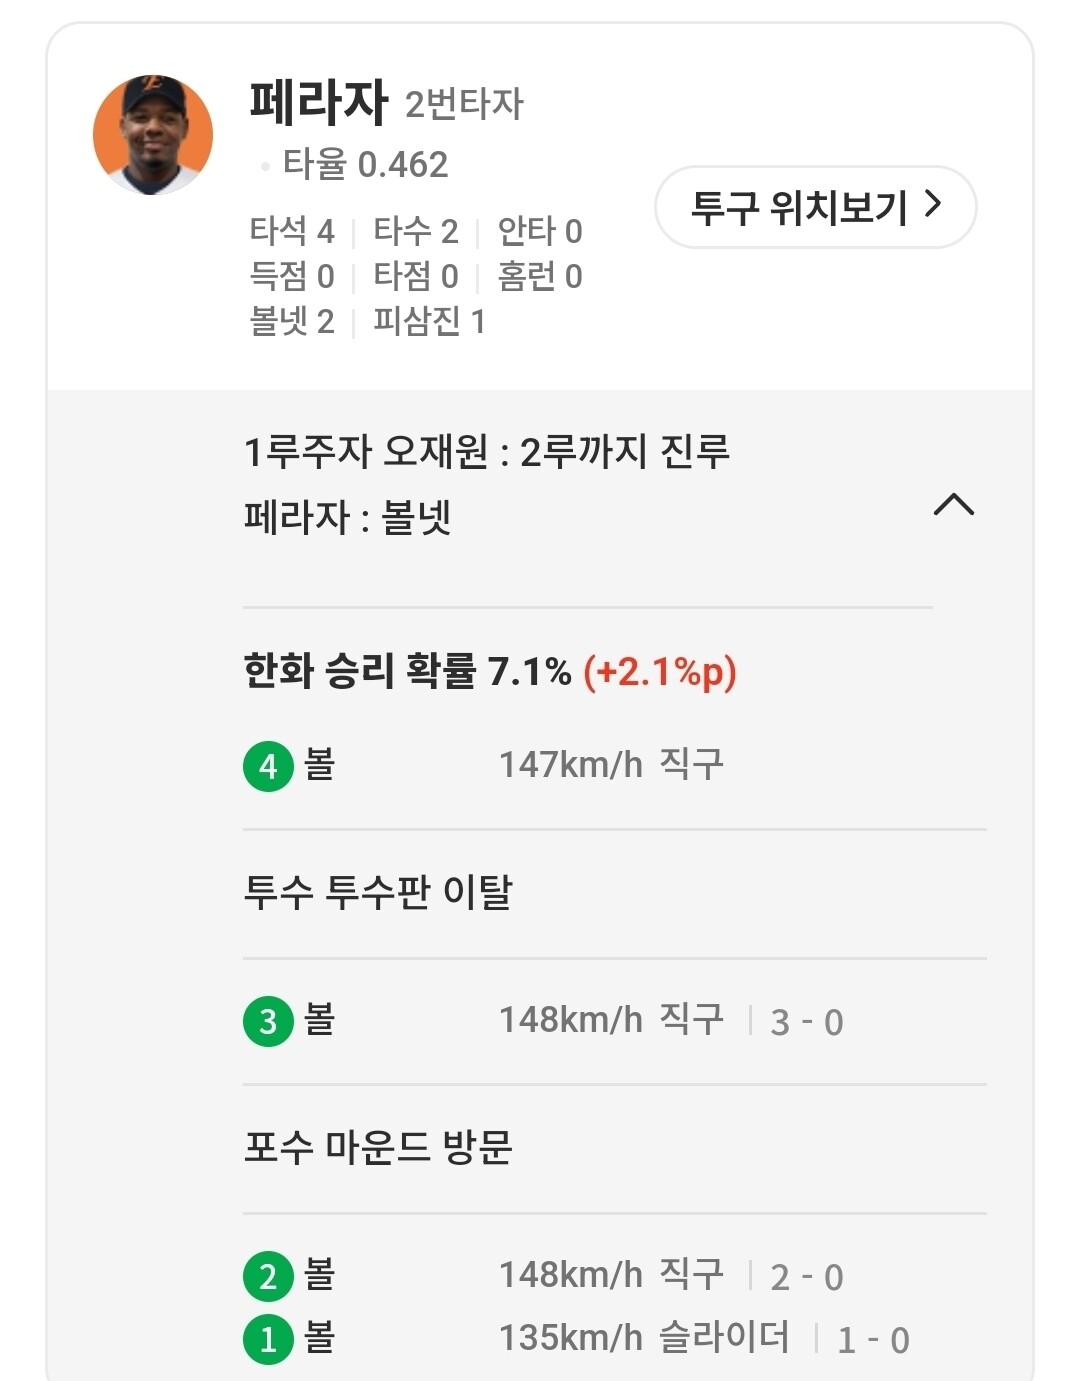Collapse the at-bat details chevron
1080x1381 pixels.
click(953, 505)
